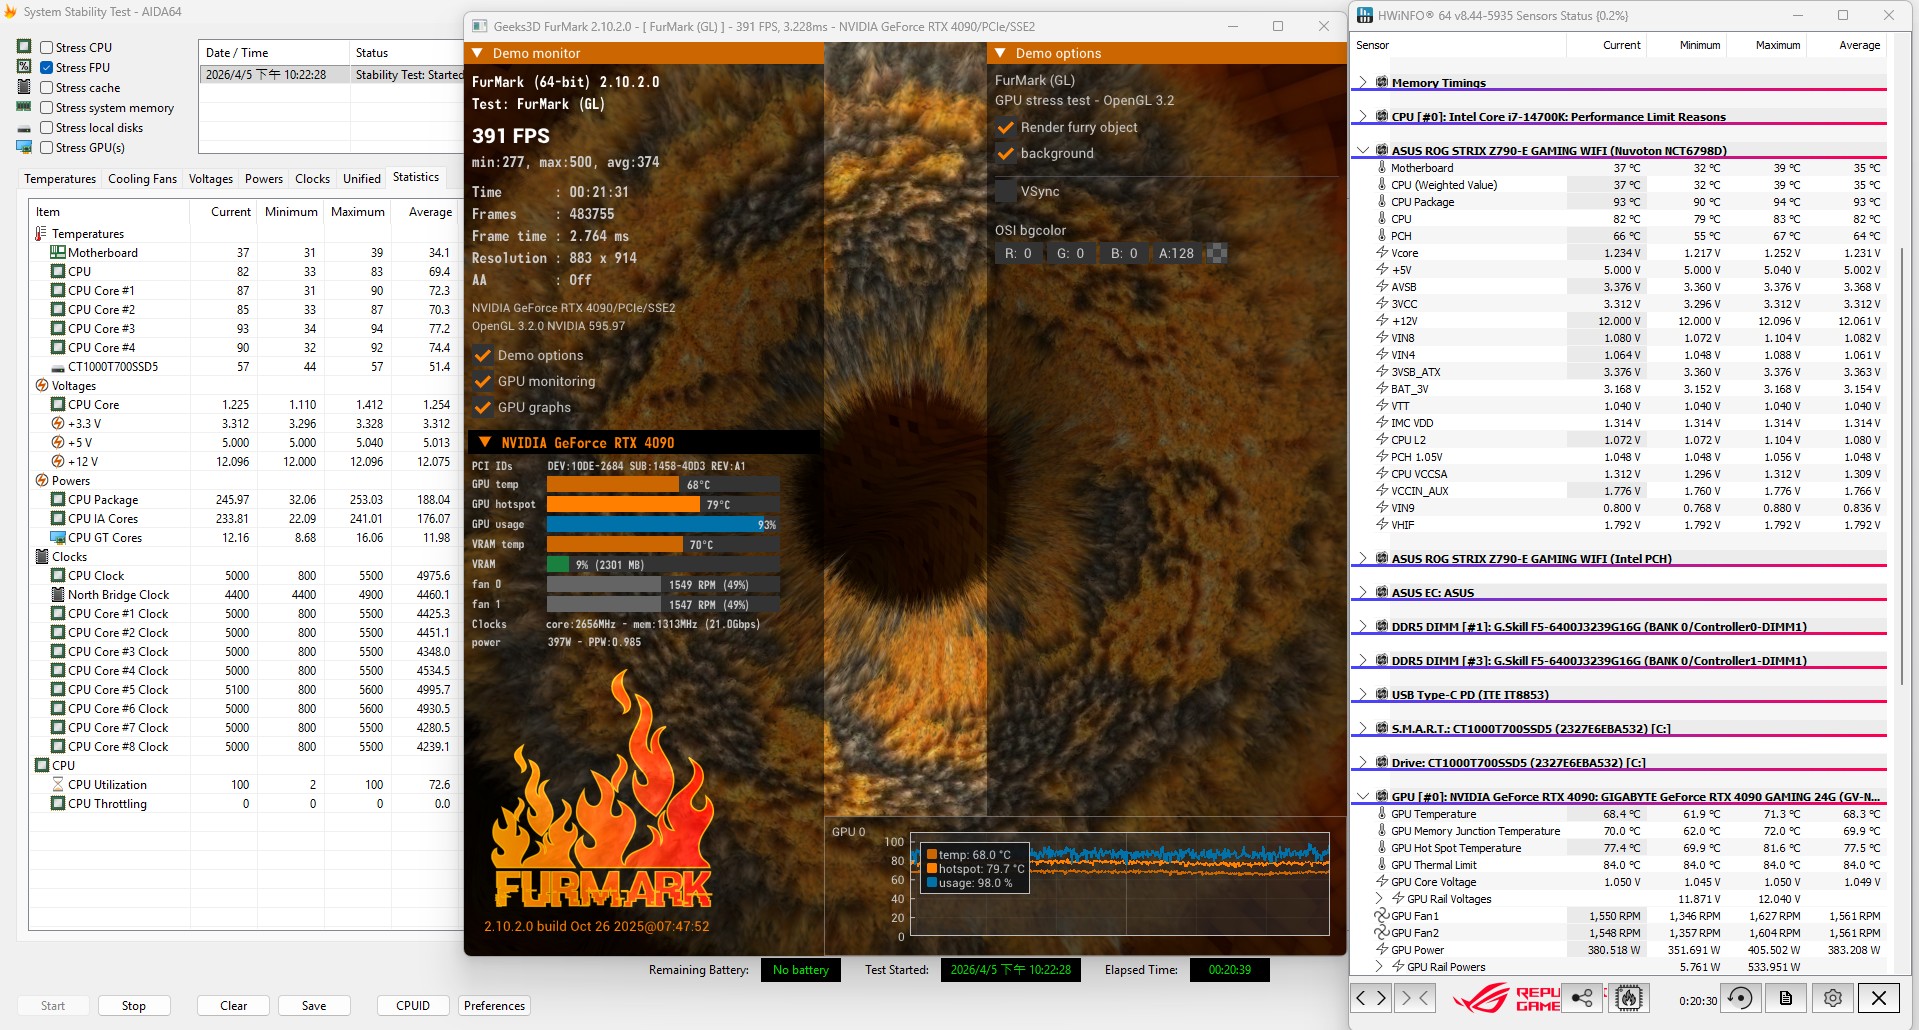Viewport: 1919px width, 1030px height.
Task: Click the HWiNFO share/network sensors icon
Action: click(x=1582, y=997)
